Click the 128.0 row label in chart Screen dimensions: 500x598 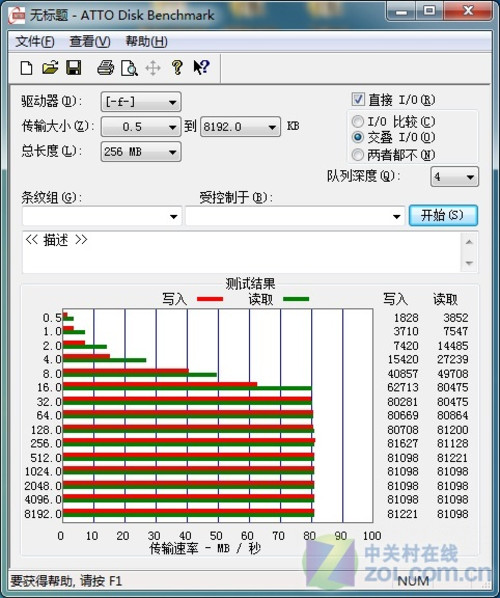pos(46,429)
